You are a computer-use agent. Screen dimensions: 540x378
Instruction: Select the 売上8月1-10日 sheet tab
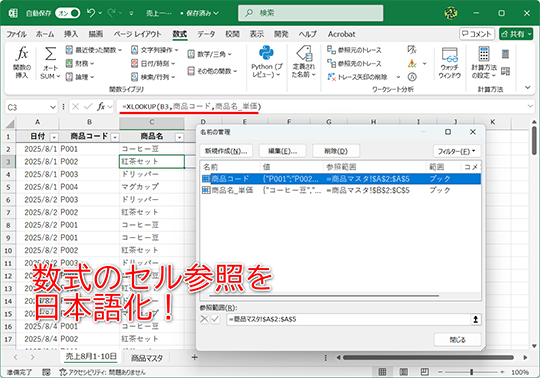pos(91,357)
